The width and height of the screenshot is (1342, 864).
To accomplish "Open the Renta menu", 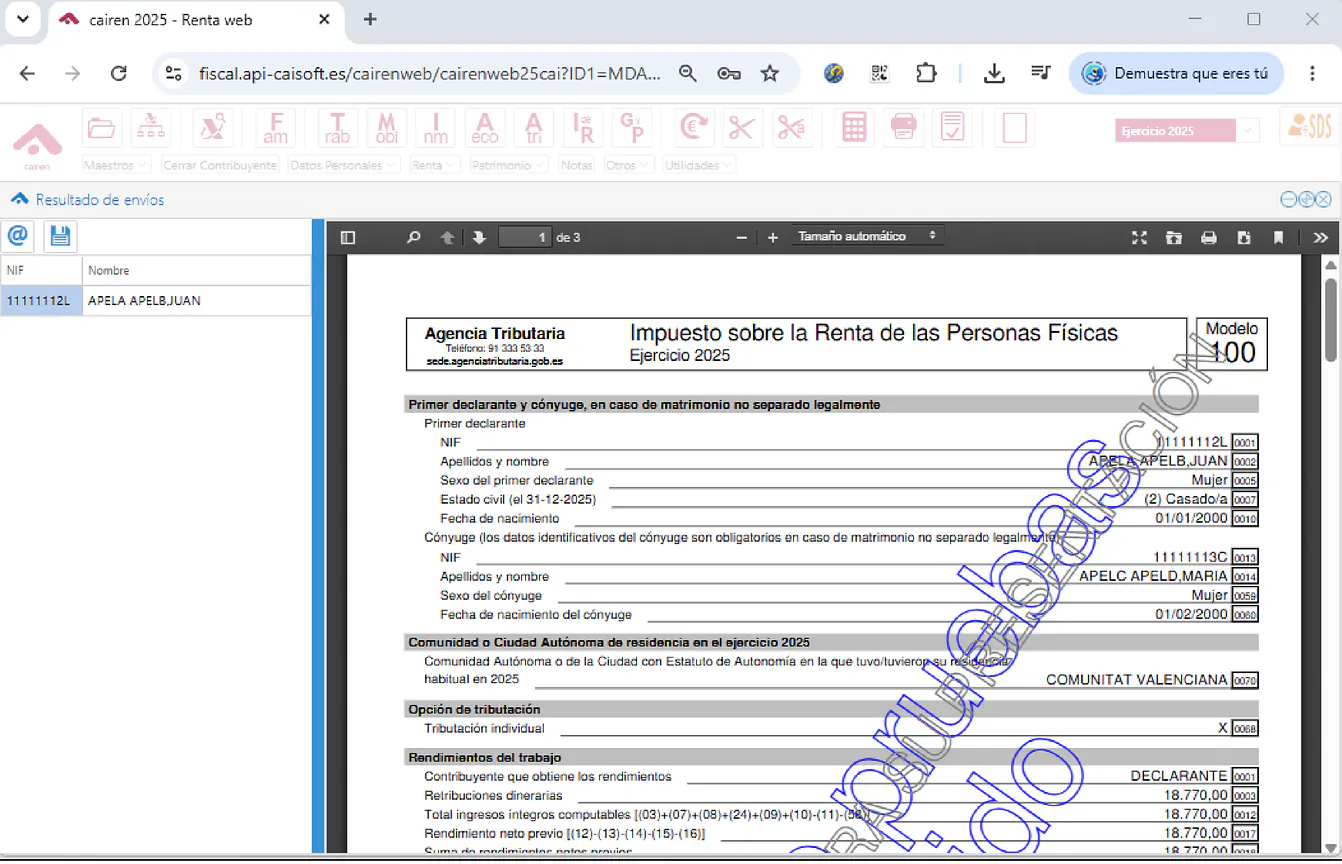I will point(434,165).
